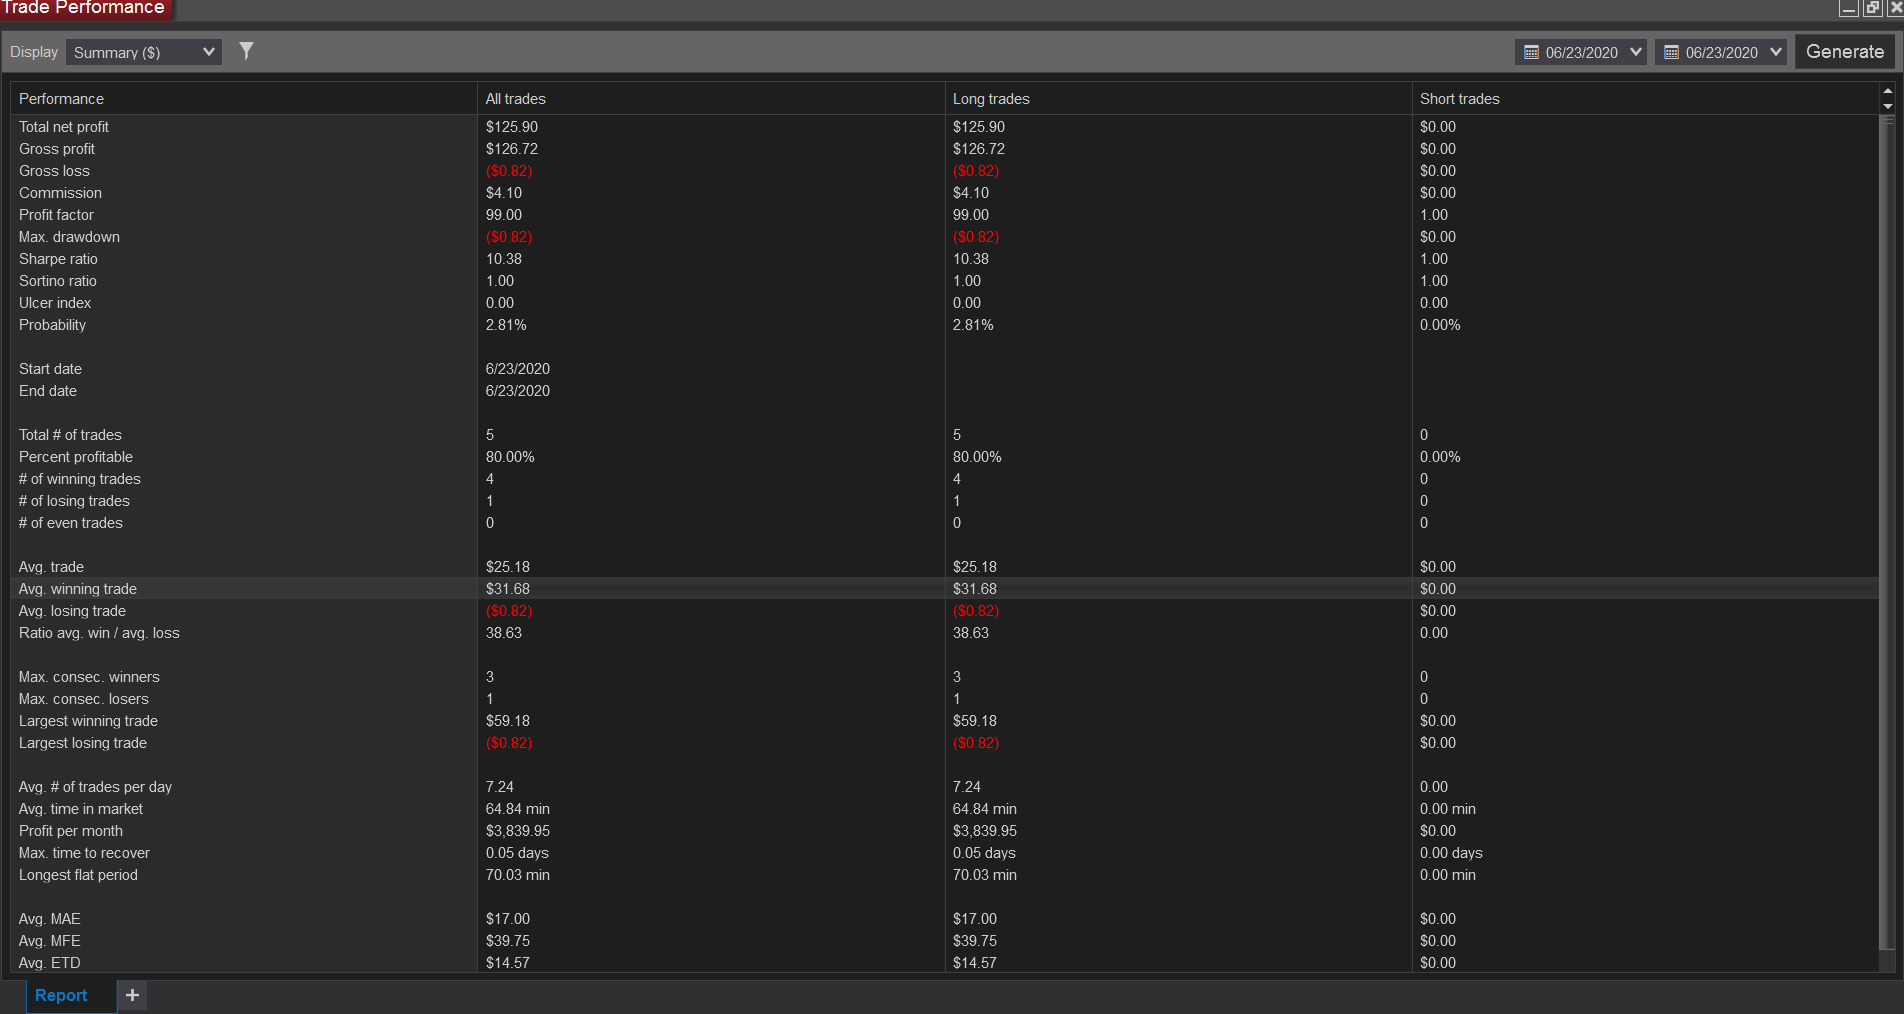1904x1014 pixels.
Task: Add a new tab with plus button
Action: (132, 995)
